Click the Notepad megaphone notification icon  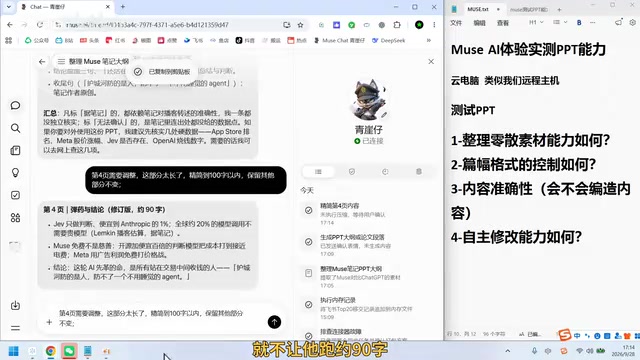(x=619, y=22)
